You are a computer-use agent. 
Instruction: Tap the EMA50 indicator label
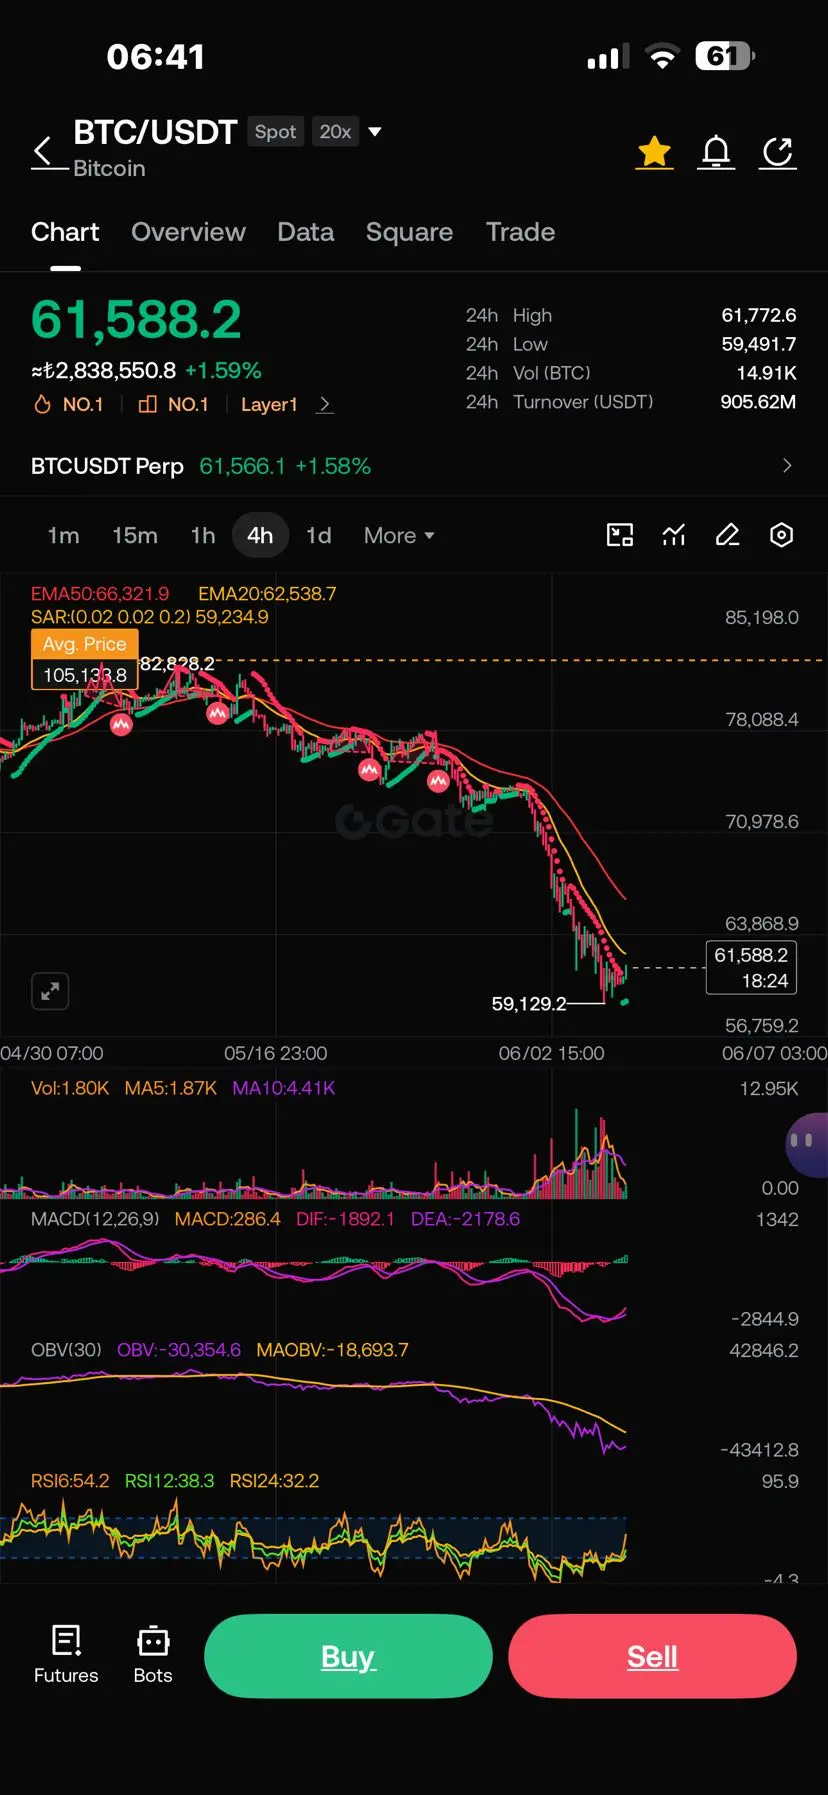point(100,594)
